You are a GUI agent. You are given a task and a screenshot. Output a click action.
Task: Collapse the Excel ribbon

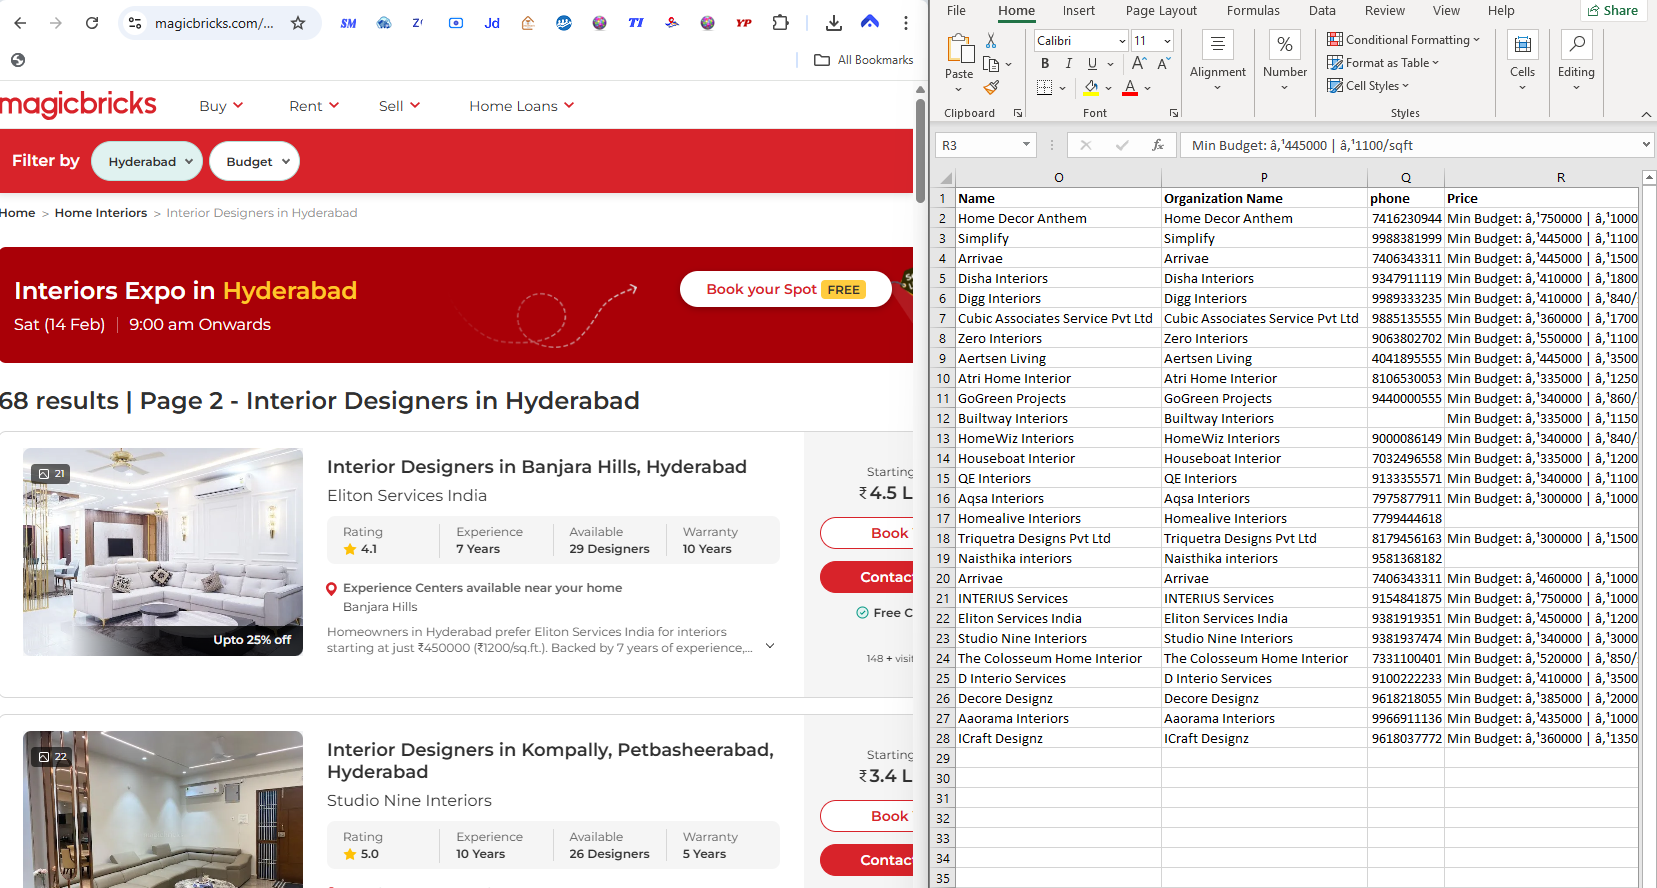click(x=1646, y=114)
